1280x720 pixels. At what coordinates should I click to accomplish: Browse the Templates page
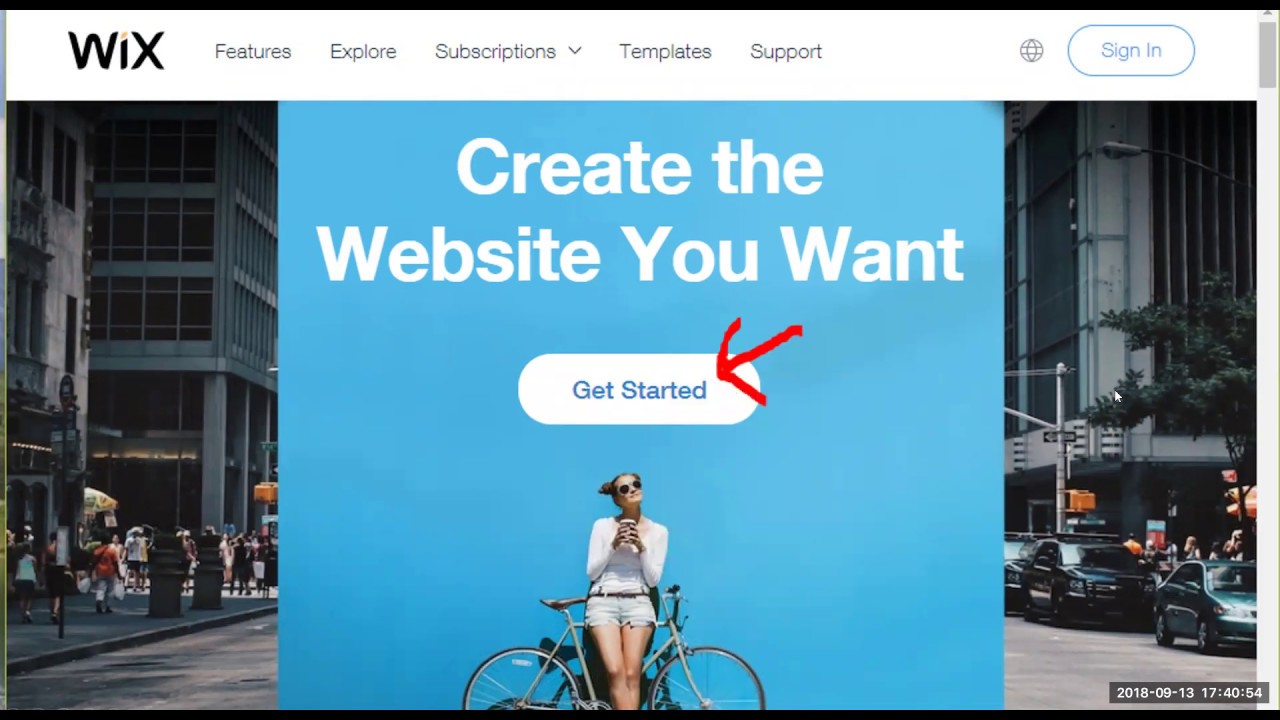pos(665,51)
